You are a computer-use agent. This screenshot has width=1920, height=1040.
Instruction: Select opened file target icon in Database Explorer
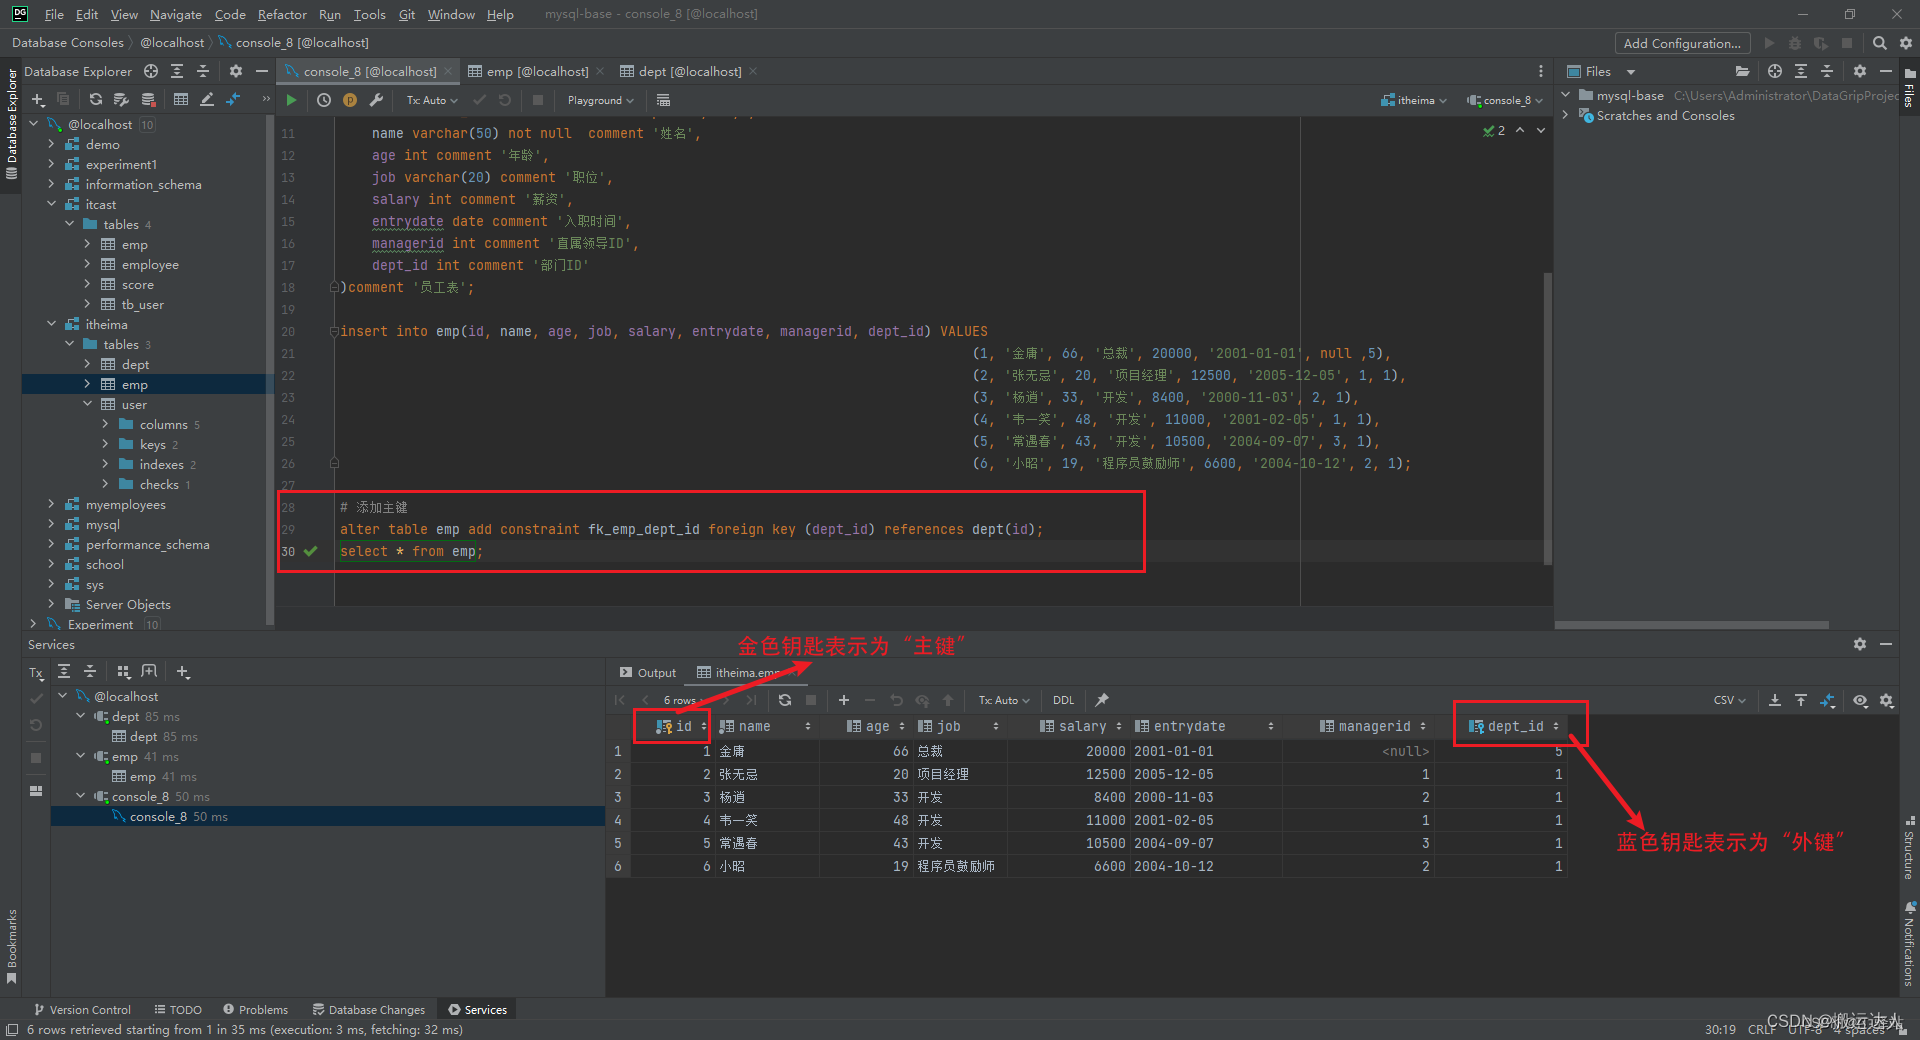[x=151, y=71]
